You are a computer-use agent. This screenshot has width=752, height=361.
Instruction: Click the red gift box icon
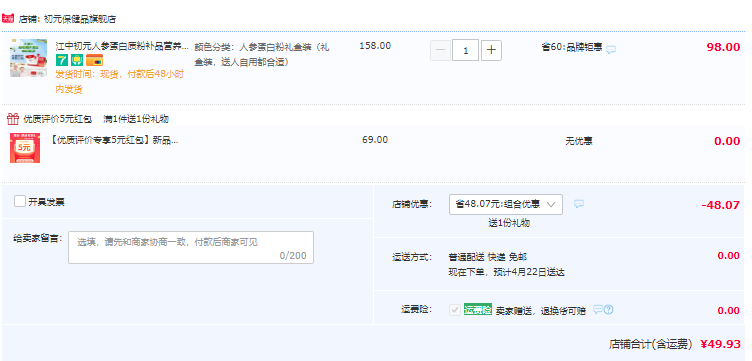[13, 118]
